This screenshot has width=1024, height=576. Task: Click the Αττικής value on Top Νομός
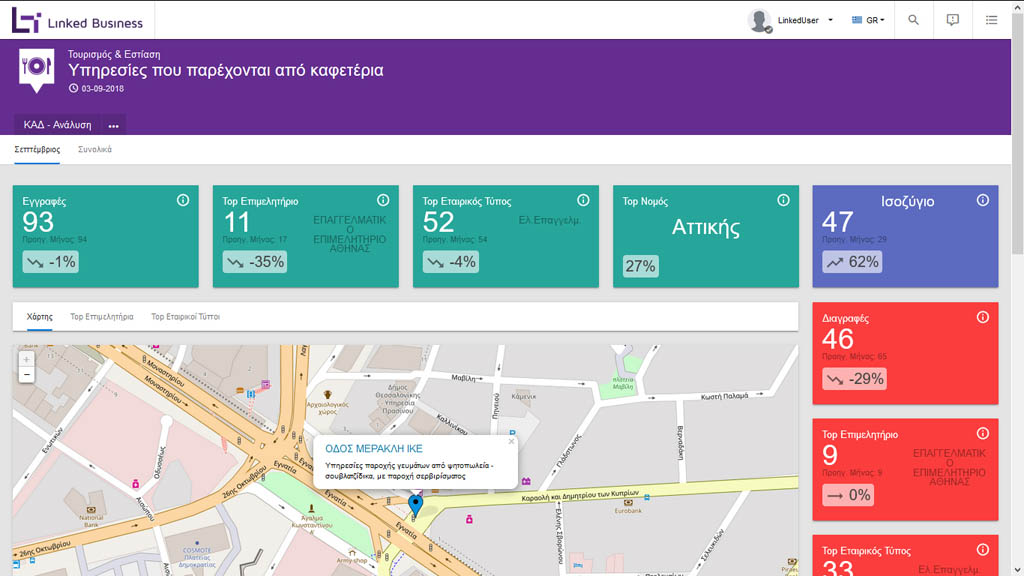[706, 227]
